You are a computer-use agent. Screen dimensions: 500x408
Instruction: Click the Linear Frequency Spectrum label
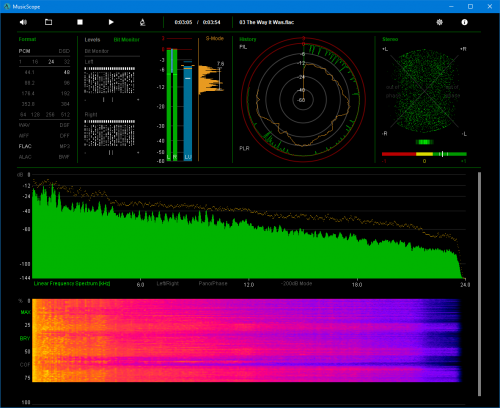[x=72, y=283]
